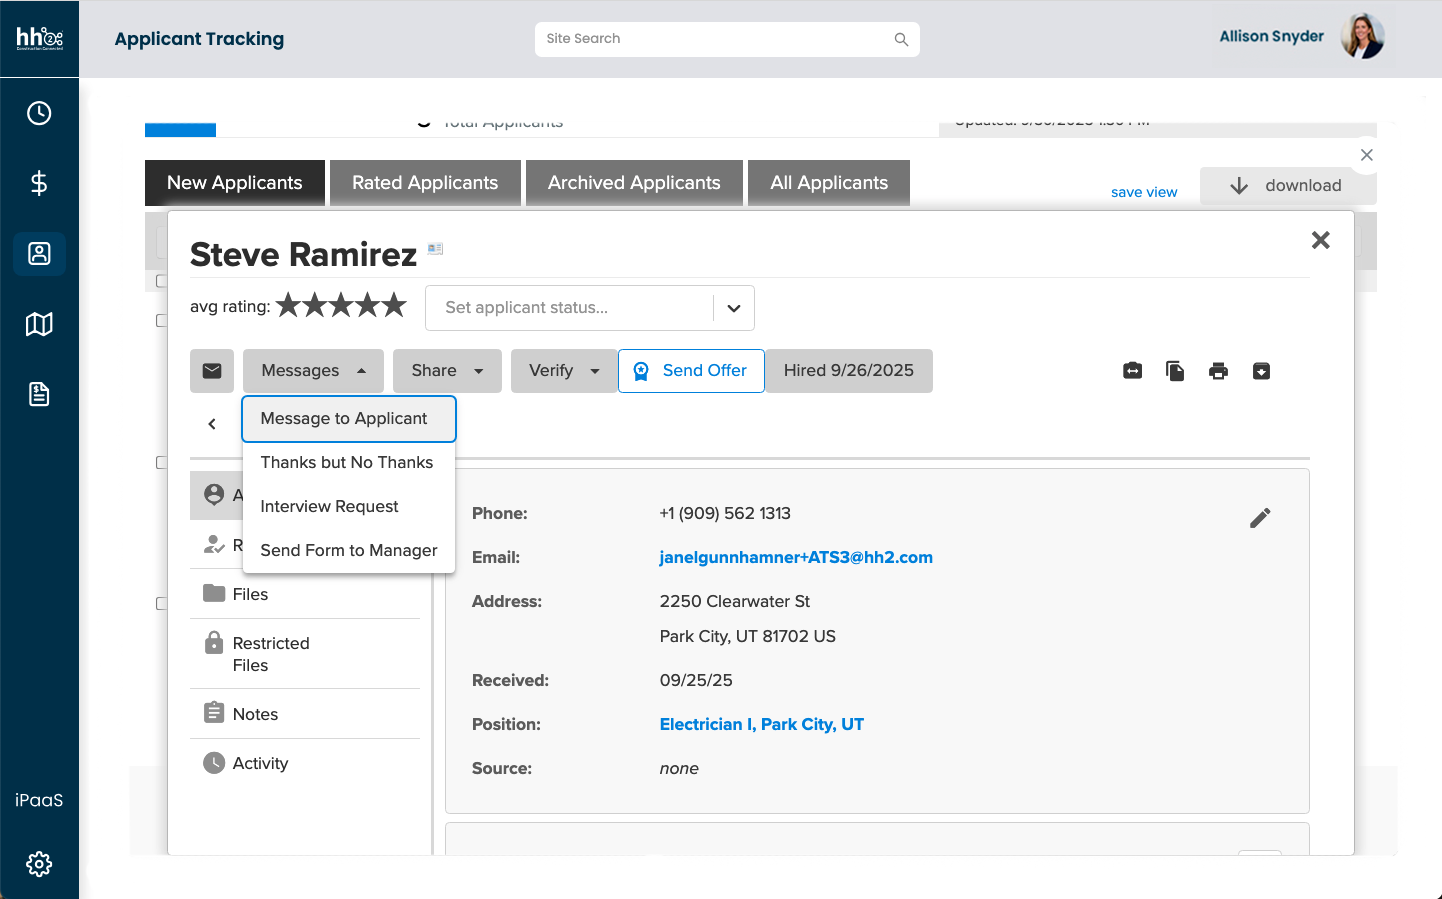1442x899 pixels.
Task: Select Interview Request from Messages menu
Action: click(x=329, y=507)
